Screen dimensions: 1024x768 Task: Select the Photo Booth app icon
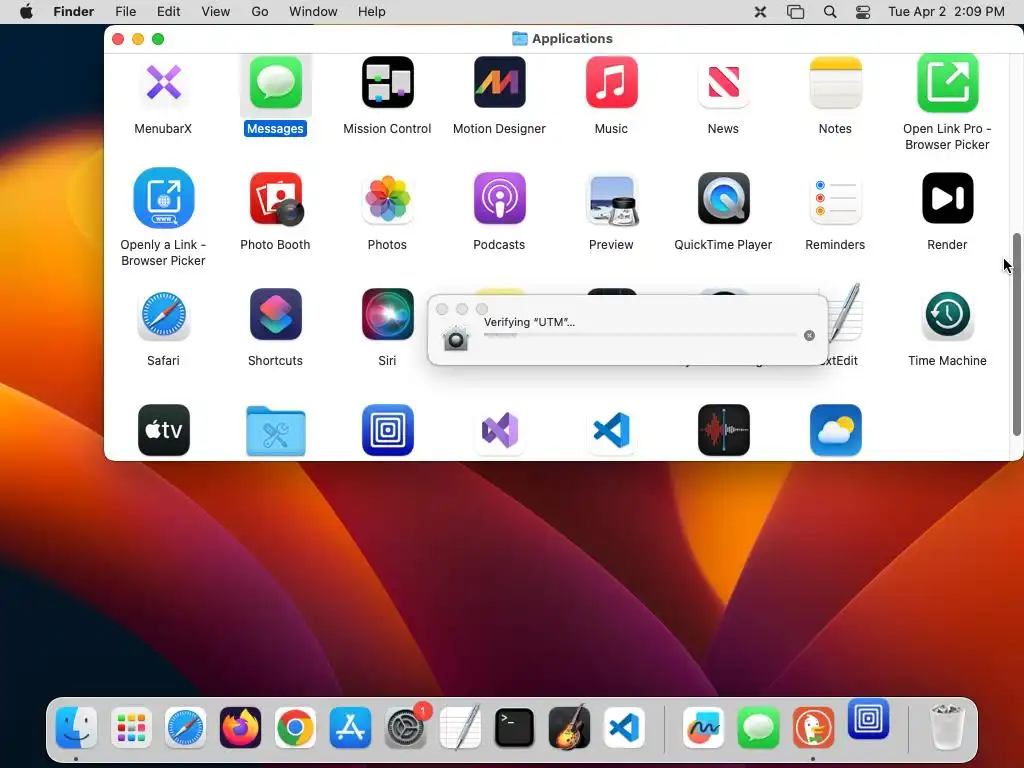[x=276, y=199]
